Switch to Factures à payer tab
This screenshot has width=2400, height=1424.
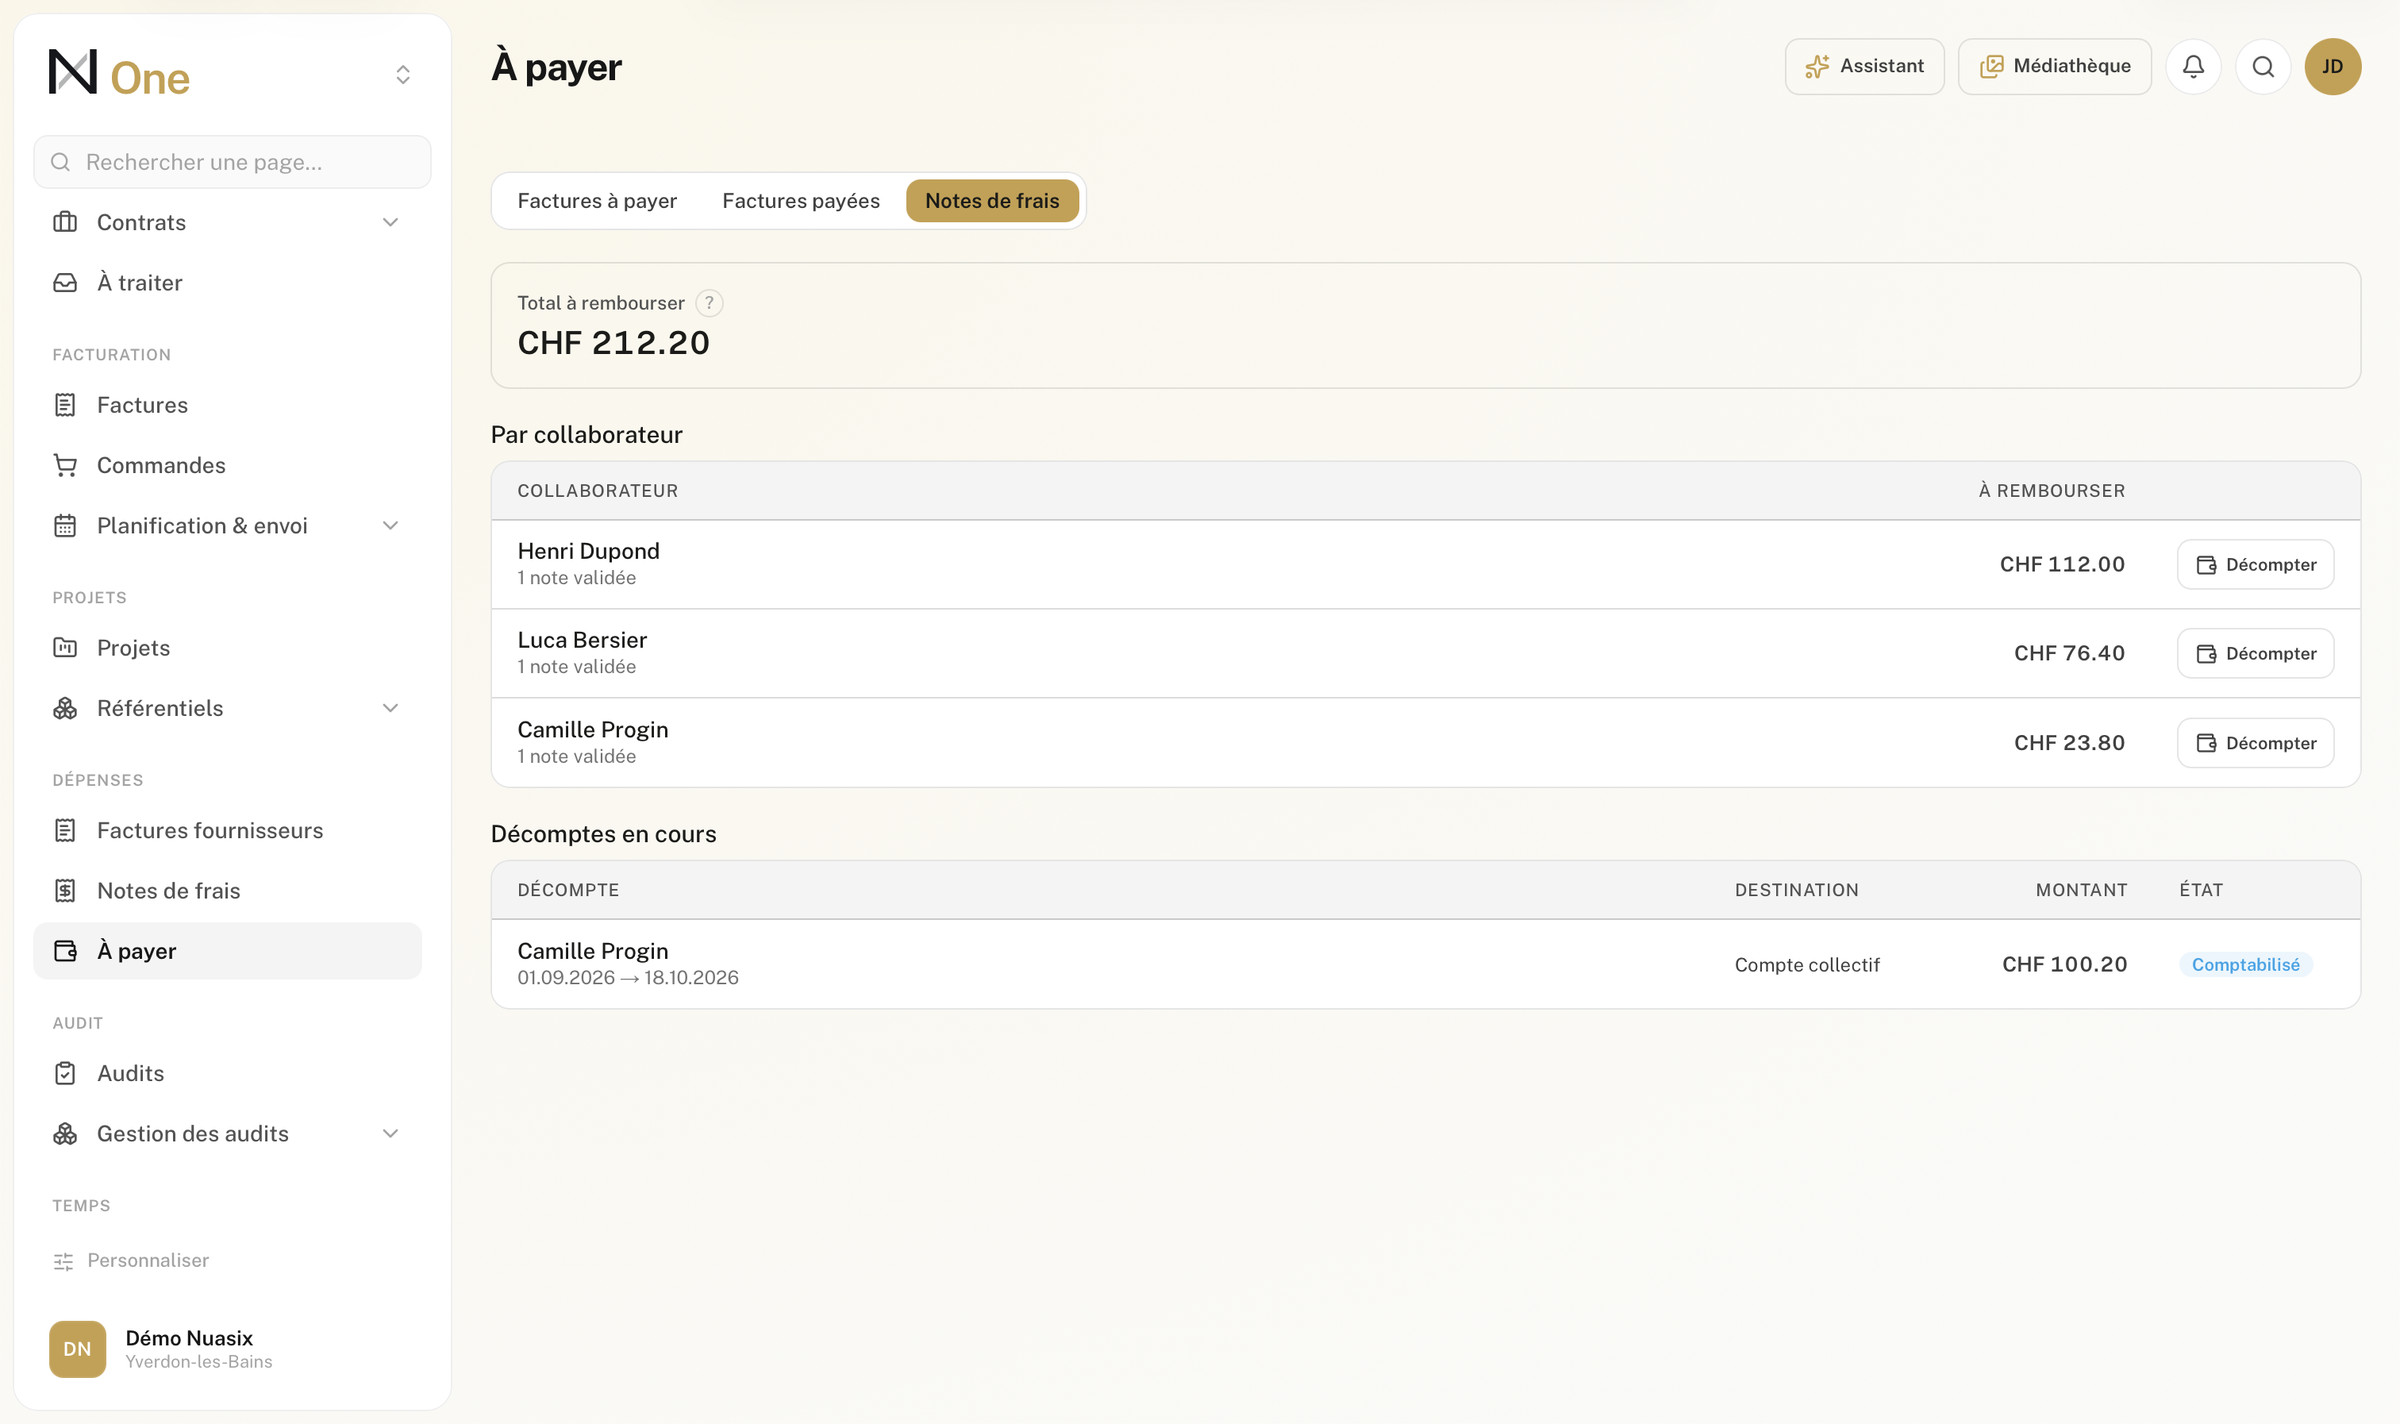(x=597, y=201)
